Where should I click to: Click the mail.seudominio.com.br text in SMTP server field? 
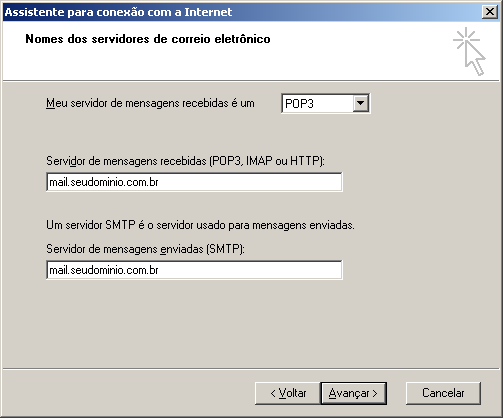click(104, 270)
